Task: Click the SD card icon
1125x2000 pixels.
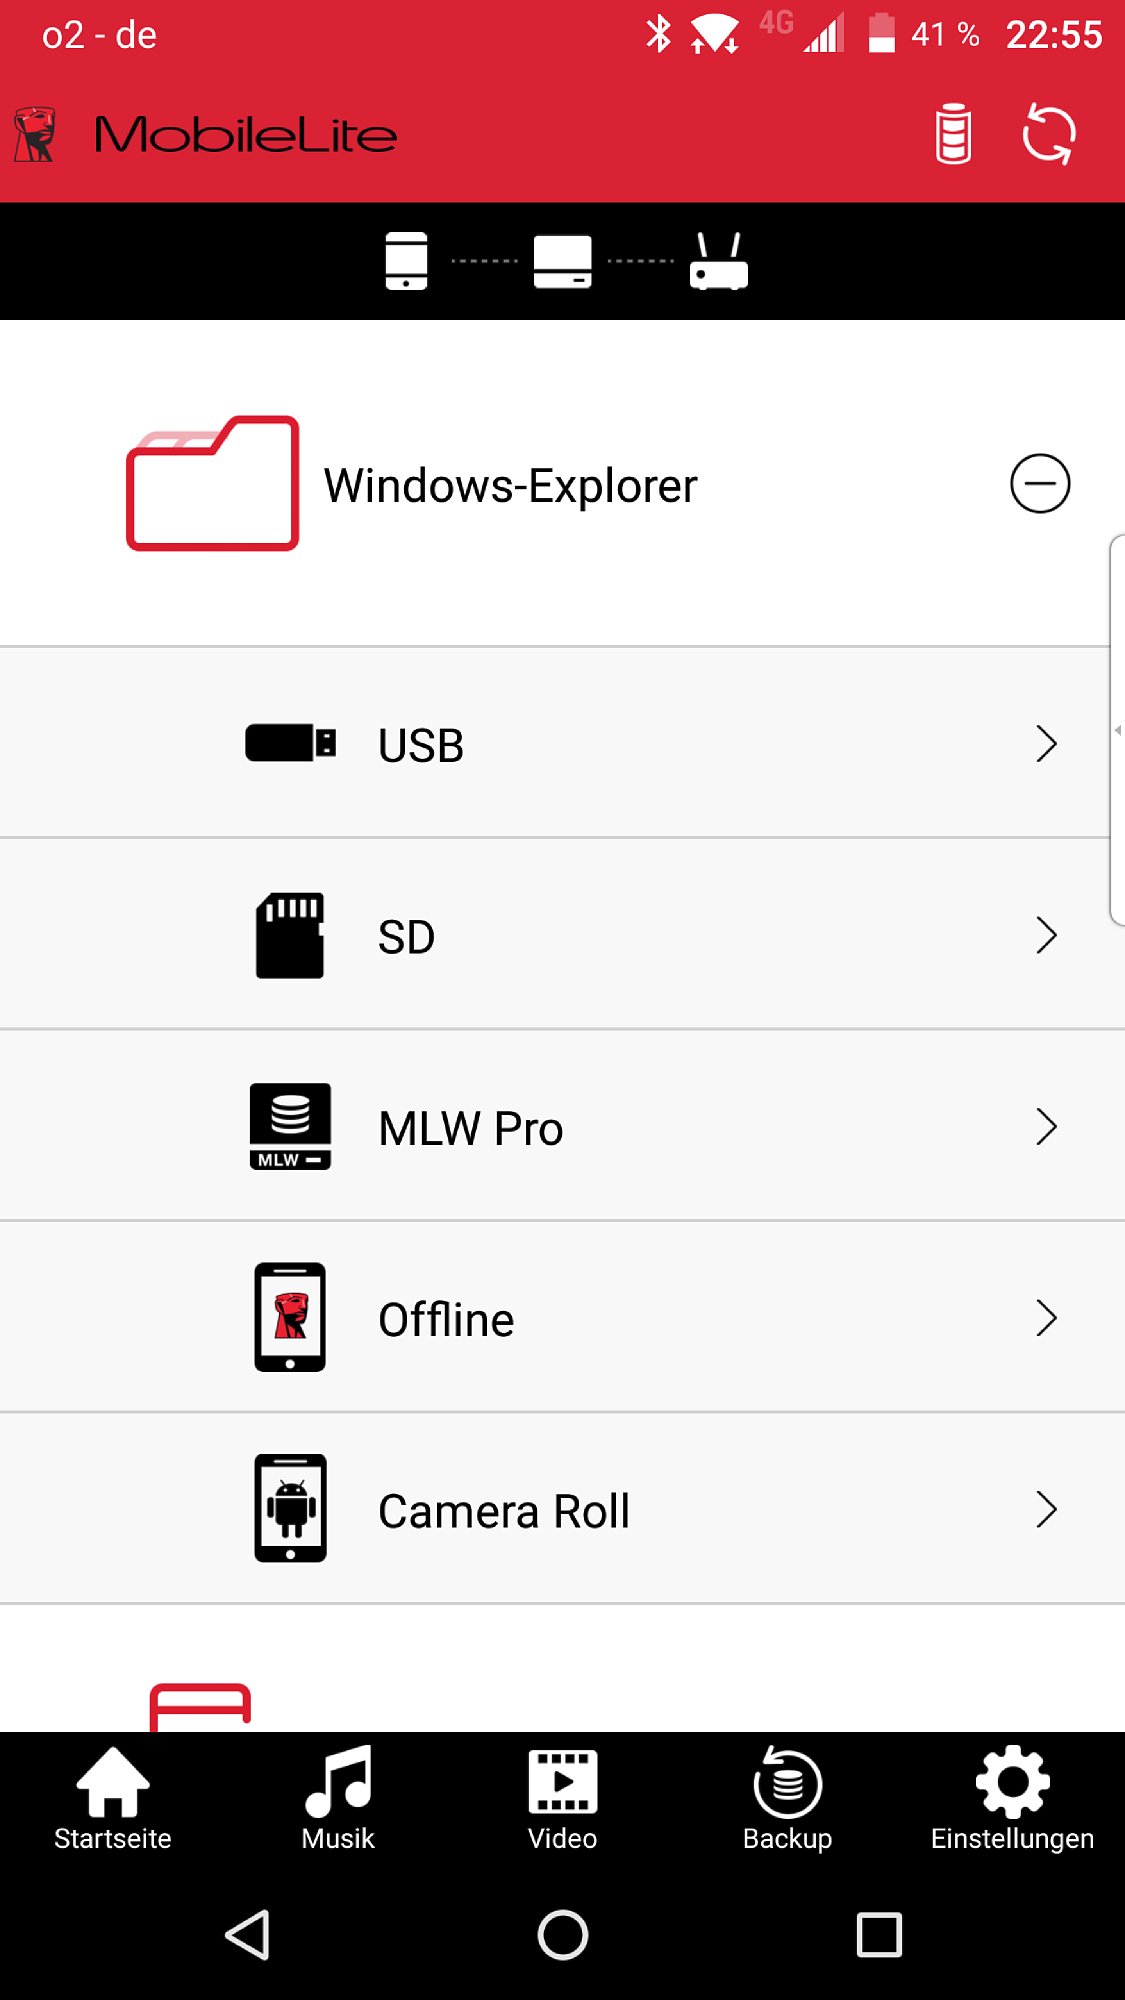Action: [290, 935]
